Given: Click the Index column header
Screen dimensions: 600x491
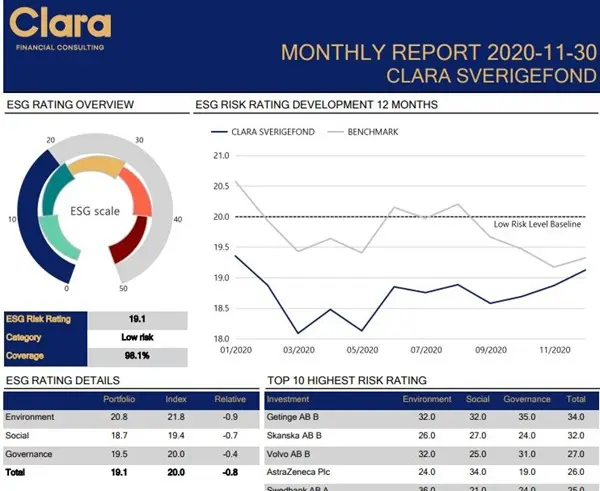Looking at the screenshot, I should pos(176,399).
